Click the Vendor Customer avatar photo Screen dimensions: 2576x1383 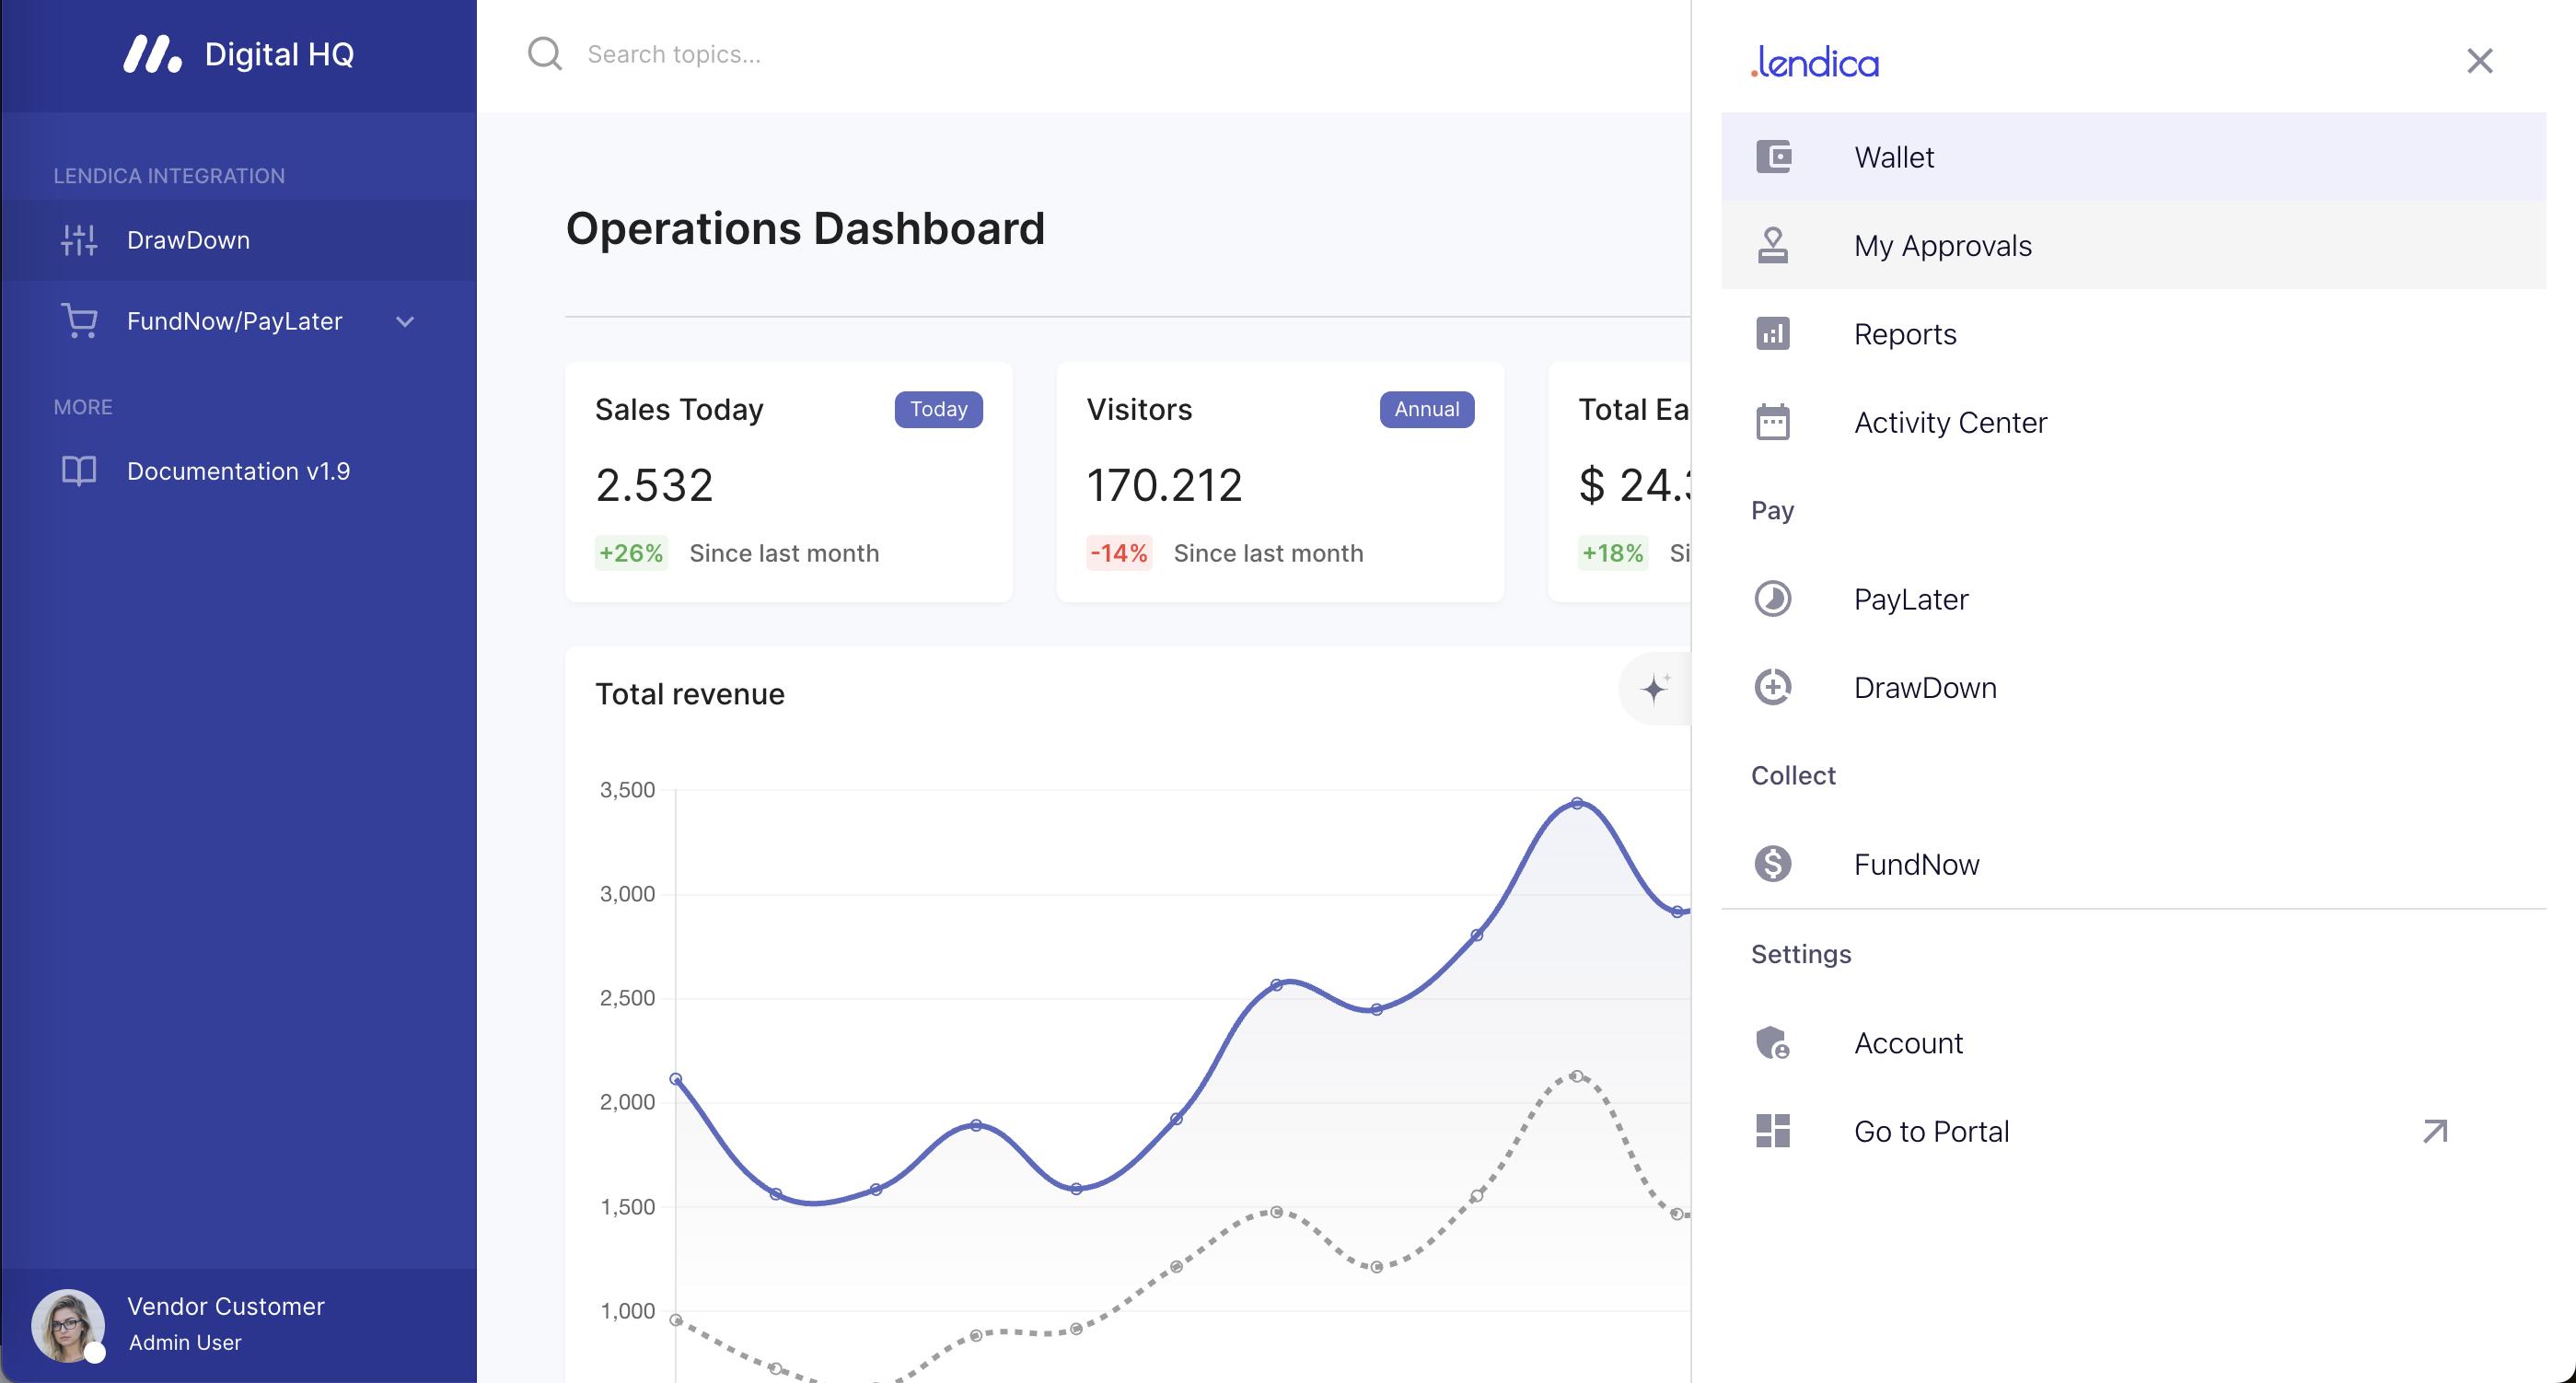68,1324
